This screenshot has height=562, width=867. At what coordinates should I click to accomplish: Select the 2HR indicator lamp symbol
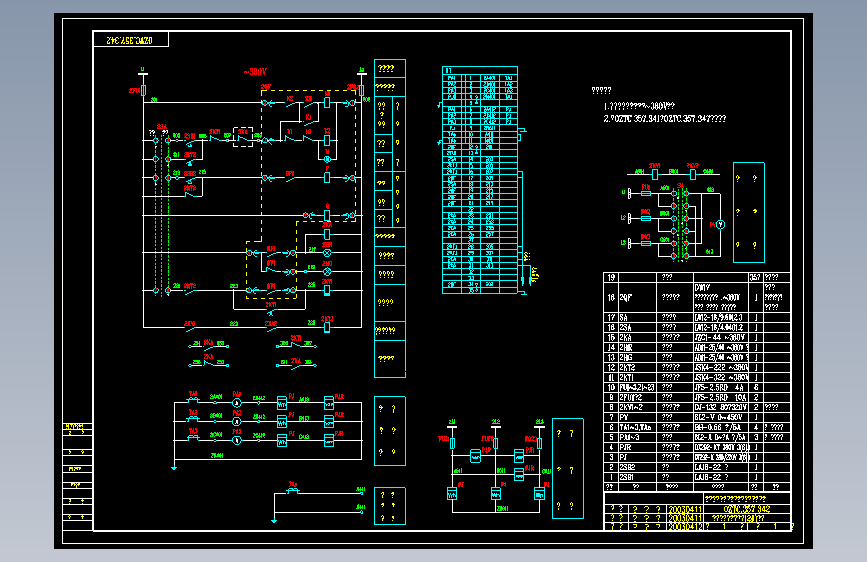click(x=327, y=253)
